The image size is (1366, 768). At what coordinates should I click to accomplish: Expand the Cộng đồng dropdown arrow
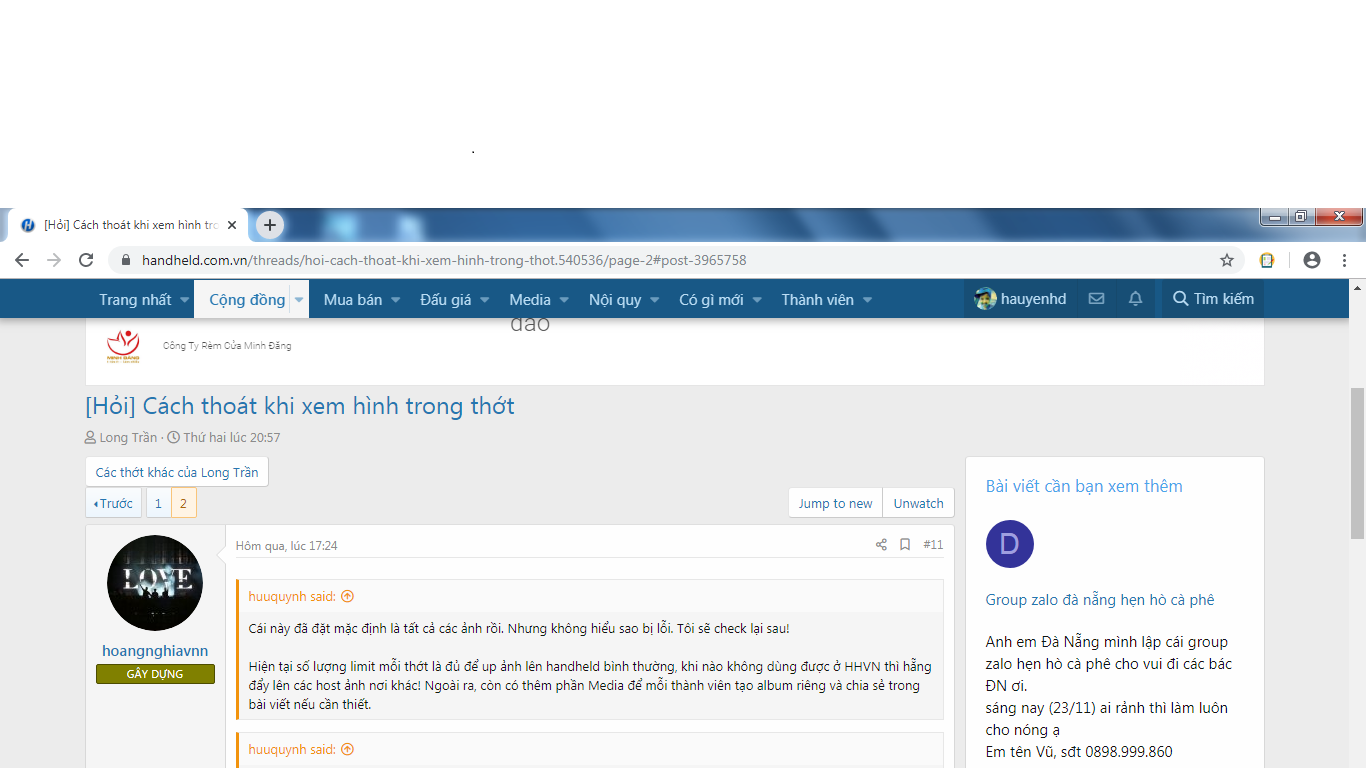(x=298, y=300)
